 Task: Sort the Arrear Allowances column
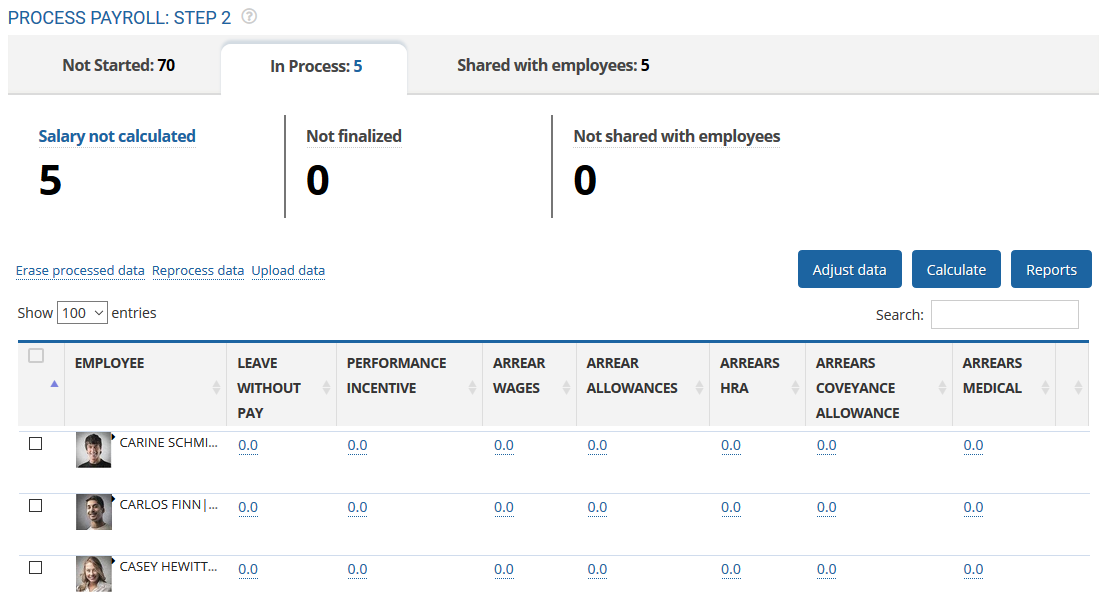pyautogui.click(x=697, y=387)
